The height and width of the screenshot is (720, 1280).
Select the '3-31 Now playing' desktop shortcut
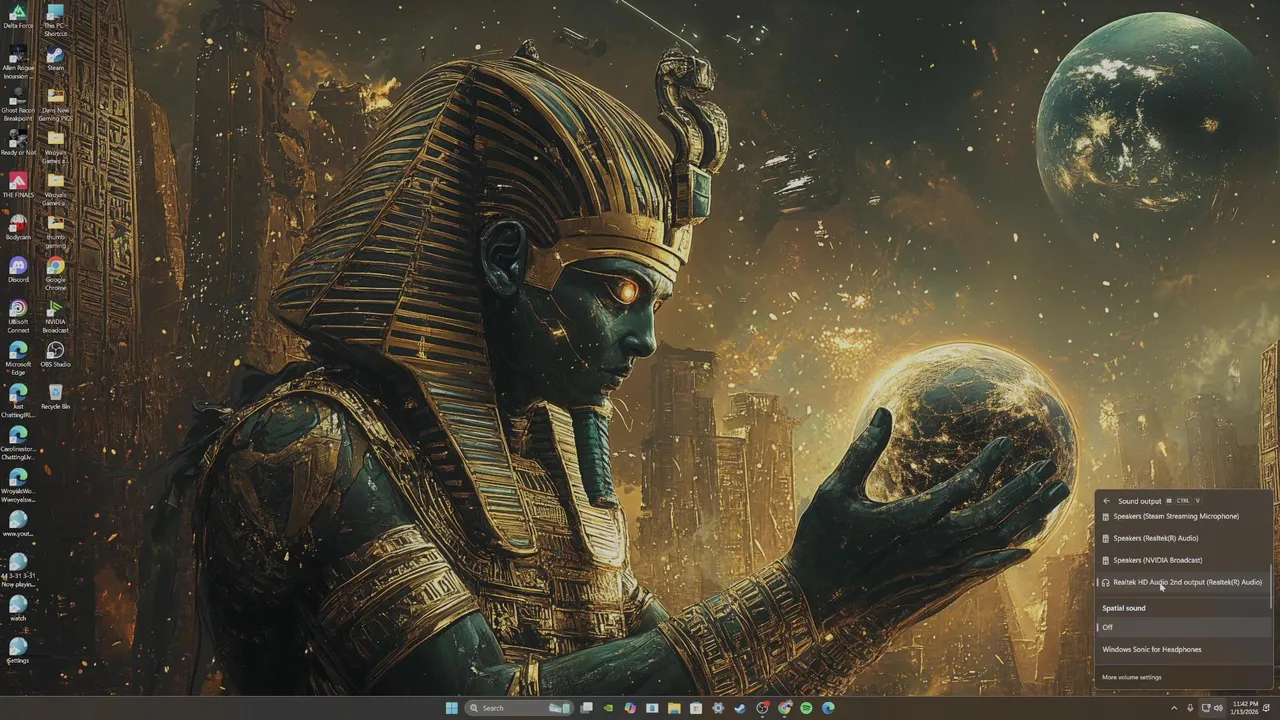tap(18, 569)
